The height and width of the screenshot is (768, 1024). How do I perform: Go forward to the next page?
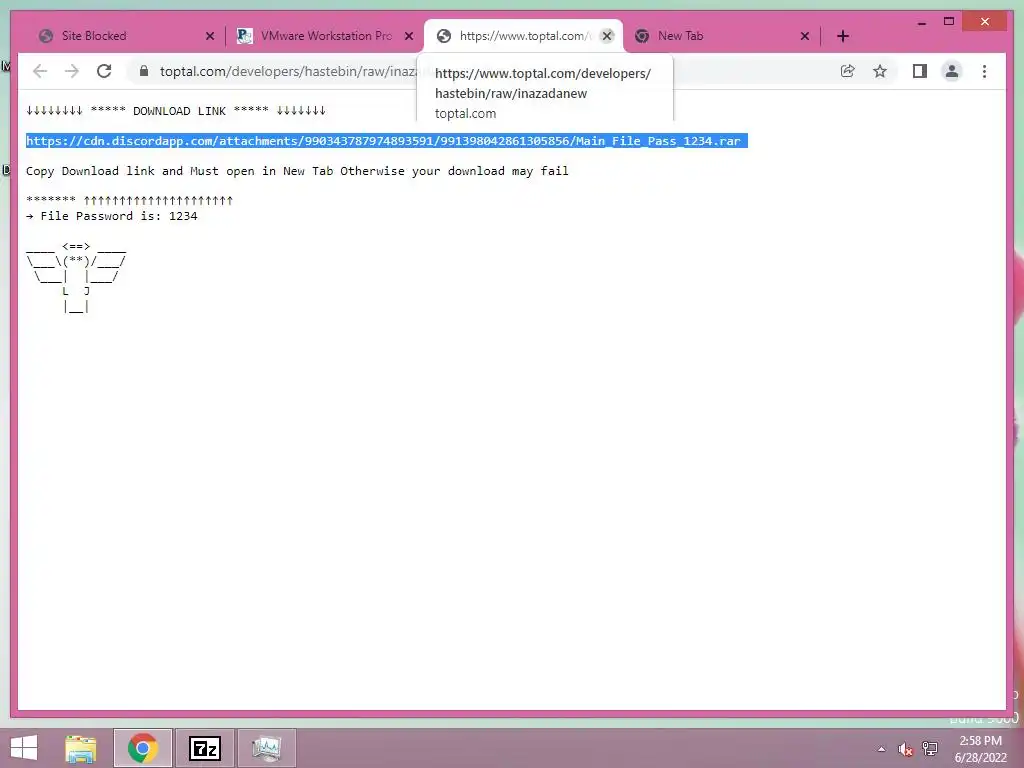(x=72, y=71)
